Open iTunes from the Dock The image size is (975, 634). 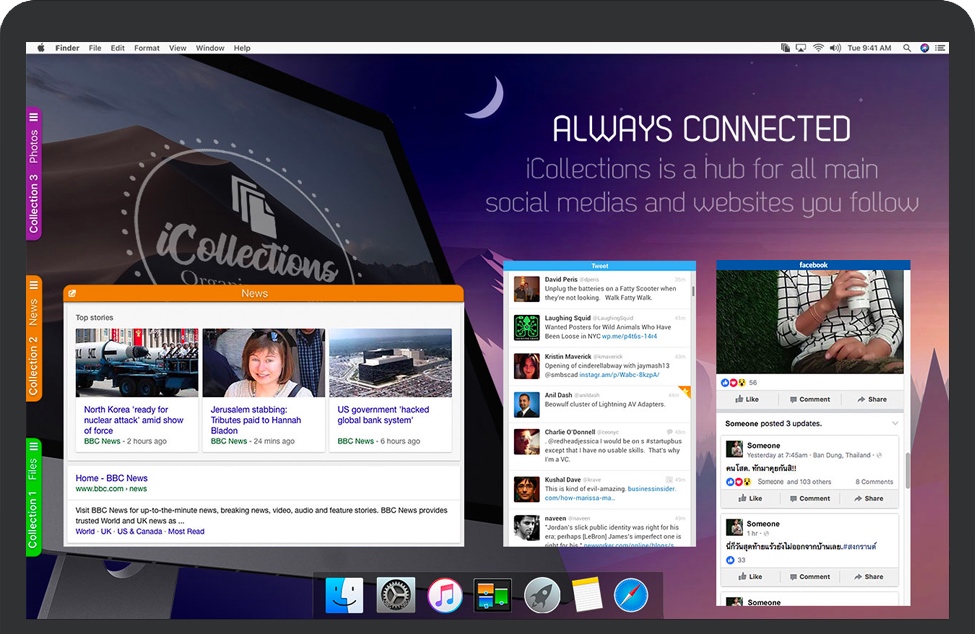444,595
